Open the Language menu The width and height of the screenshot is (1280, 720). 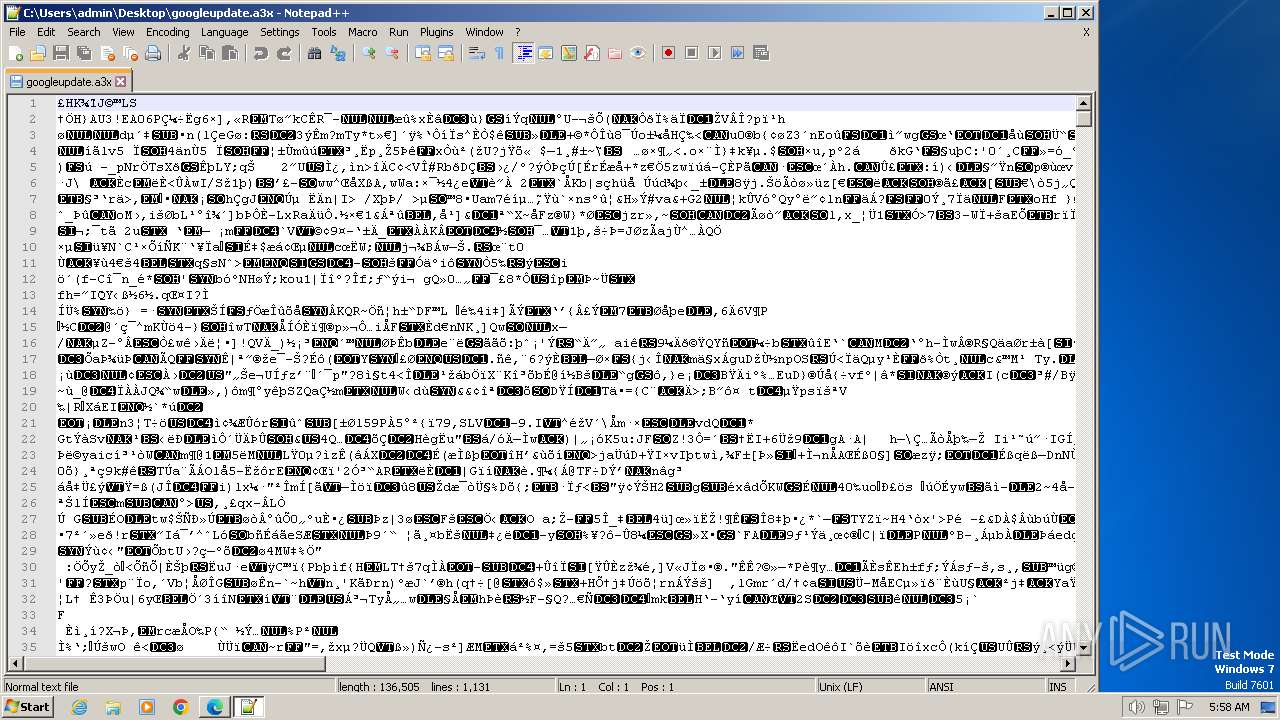pos(224,32)
